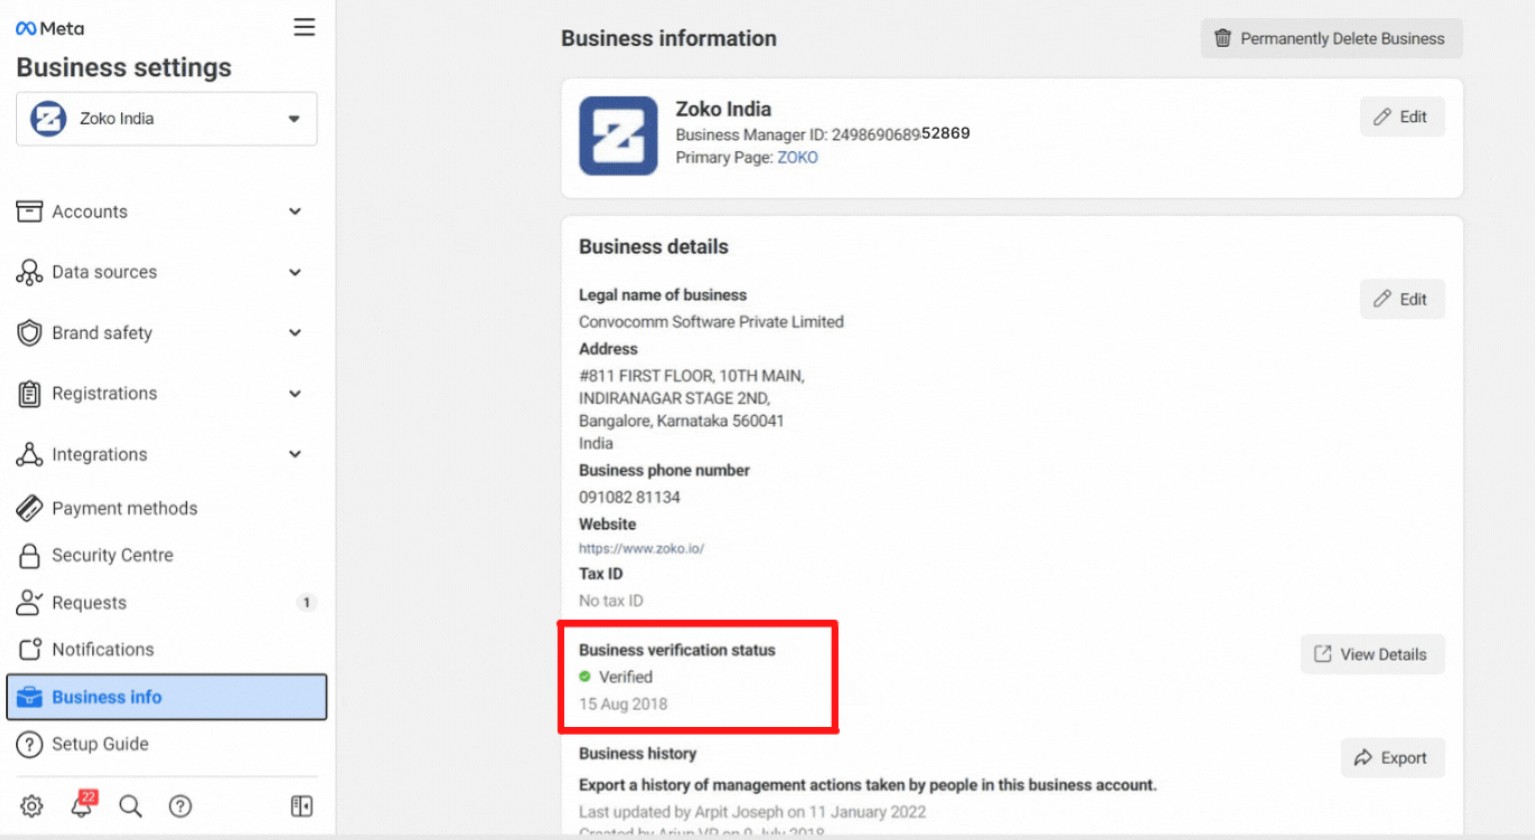Click the Business Manager ID text
This screenshot has width=1535, height=840.
[823, 134]
